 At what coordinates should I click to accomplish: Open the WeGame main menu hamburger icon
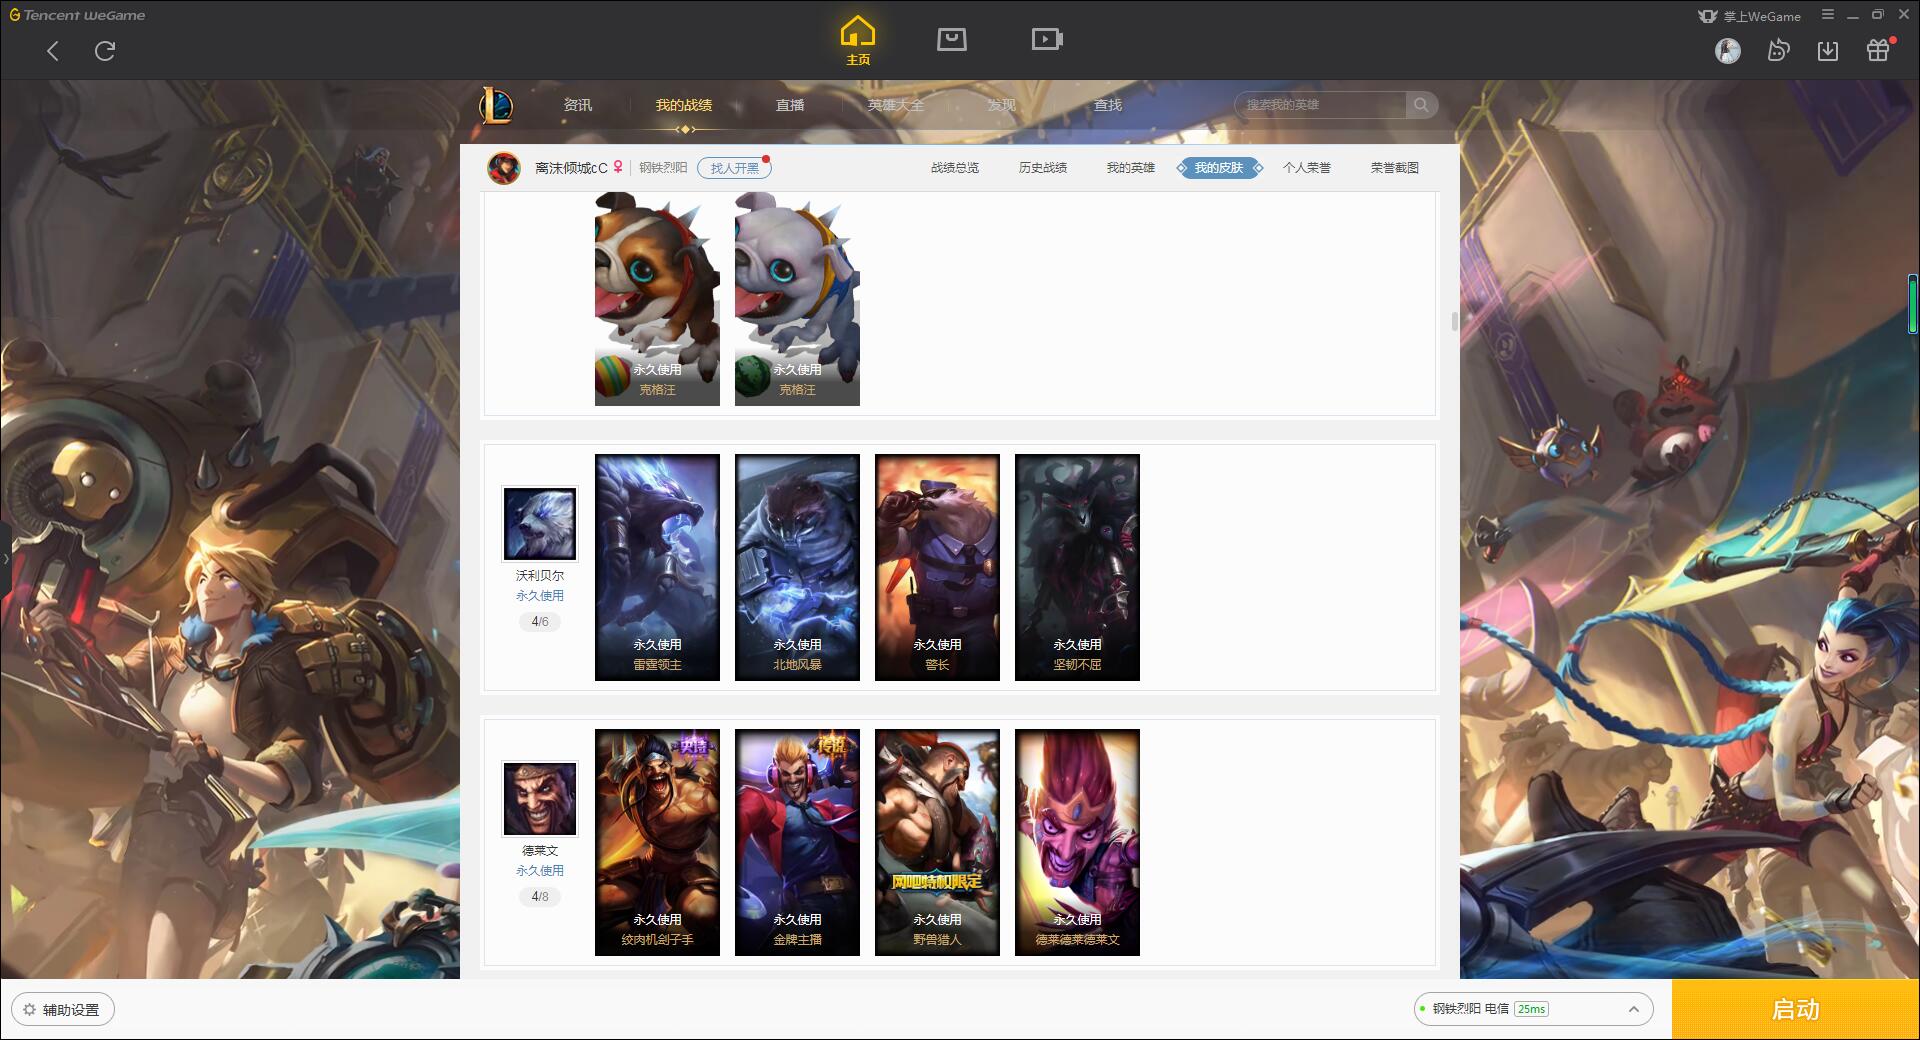[x=1828, y=15]
